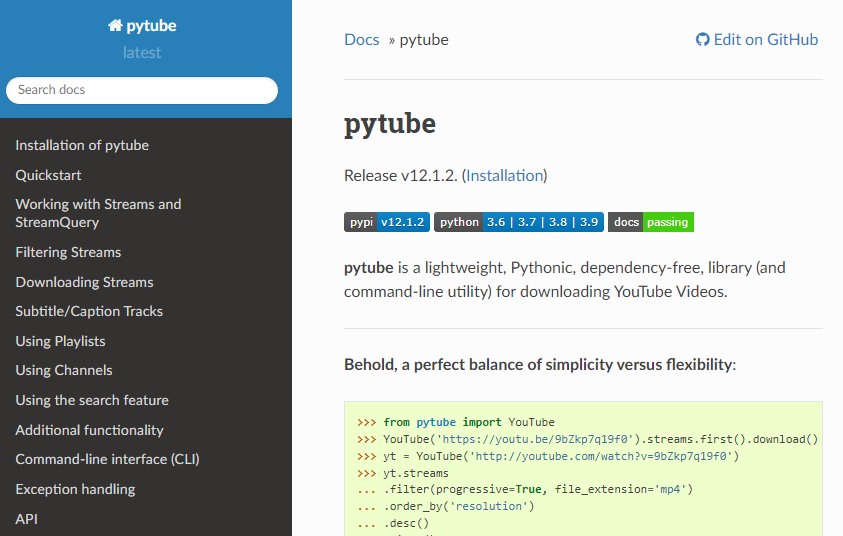Click the GitHub octocat icon

[x=702, y=39]
